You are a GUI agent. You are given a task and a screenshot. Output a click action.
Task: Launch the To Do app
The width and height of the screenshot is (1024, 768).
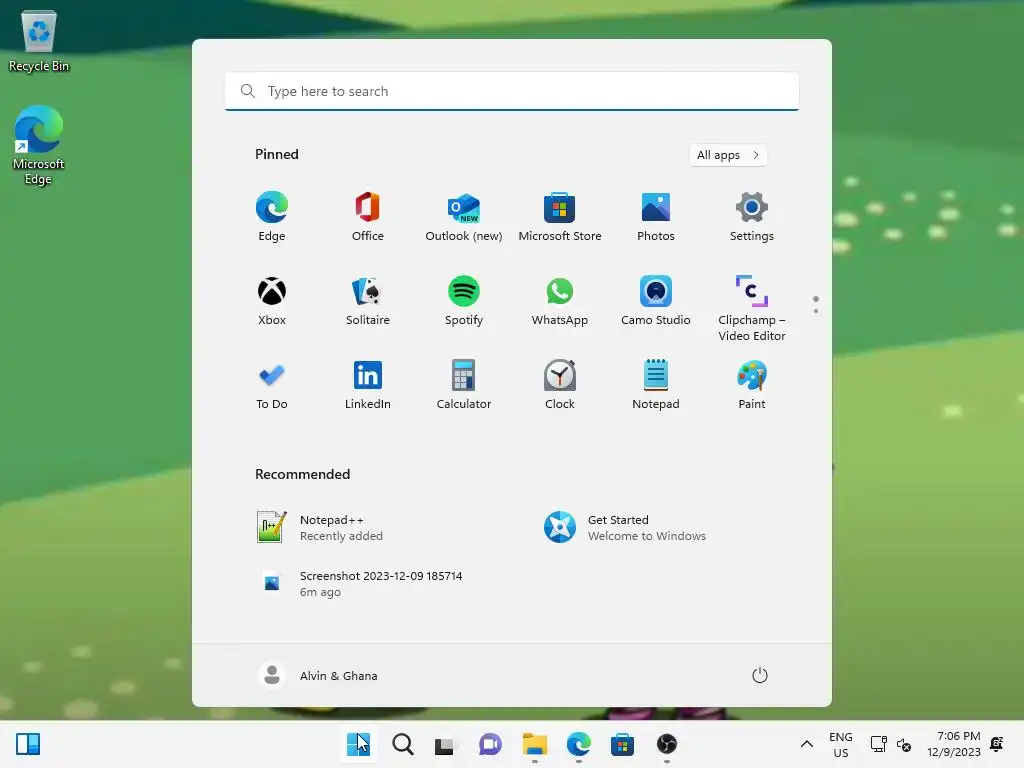(x=272, y=385)
